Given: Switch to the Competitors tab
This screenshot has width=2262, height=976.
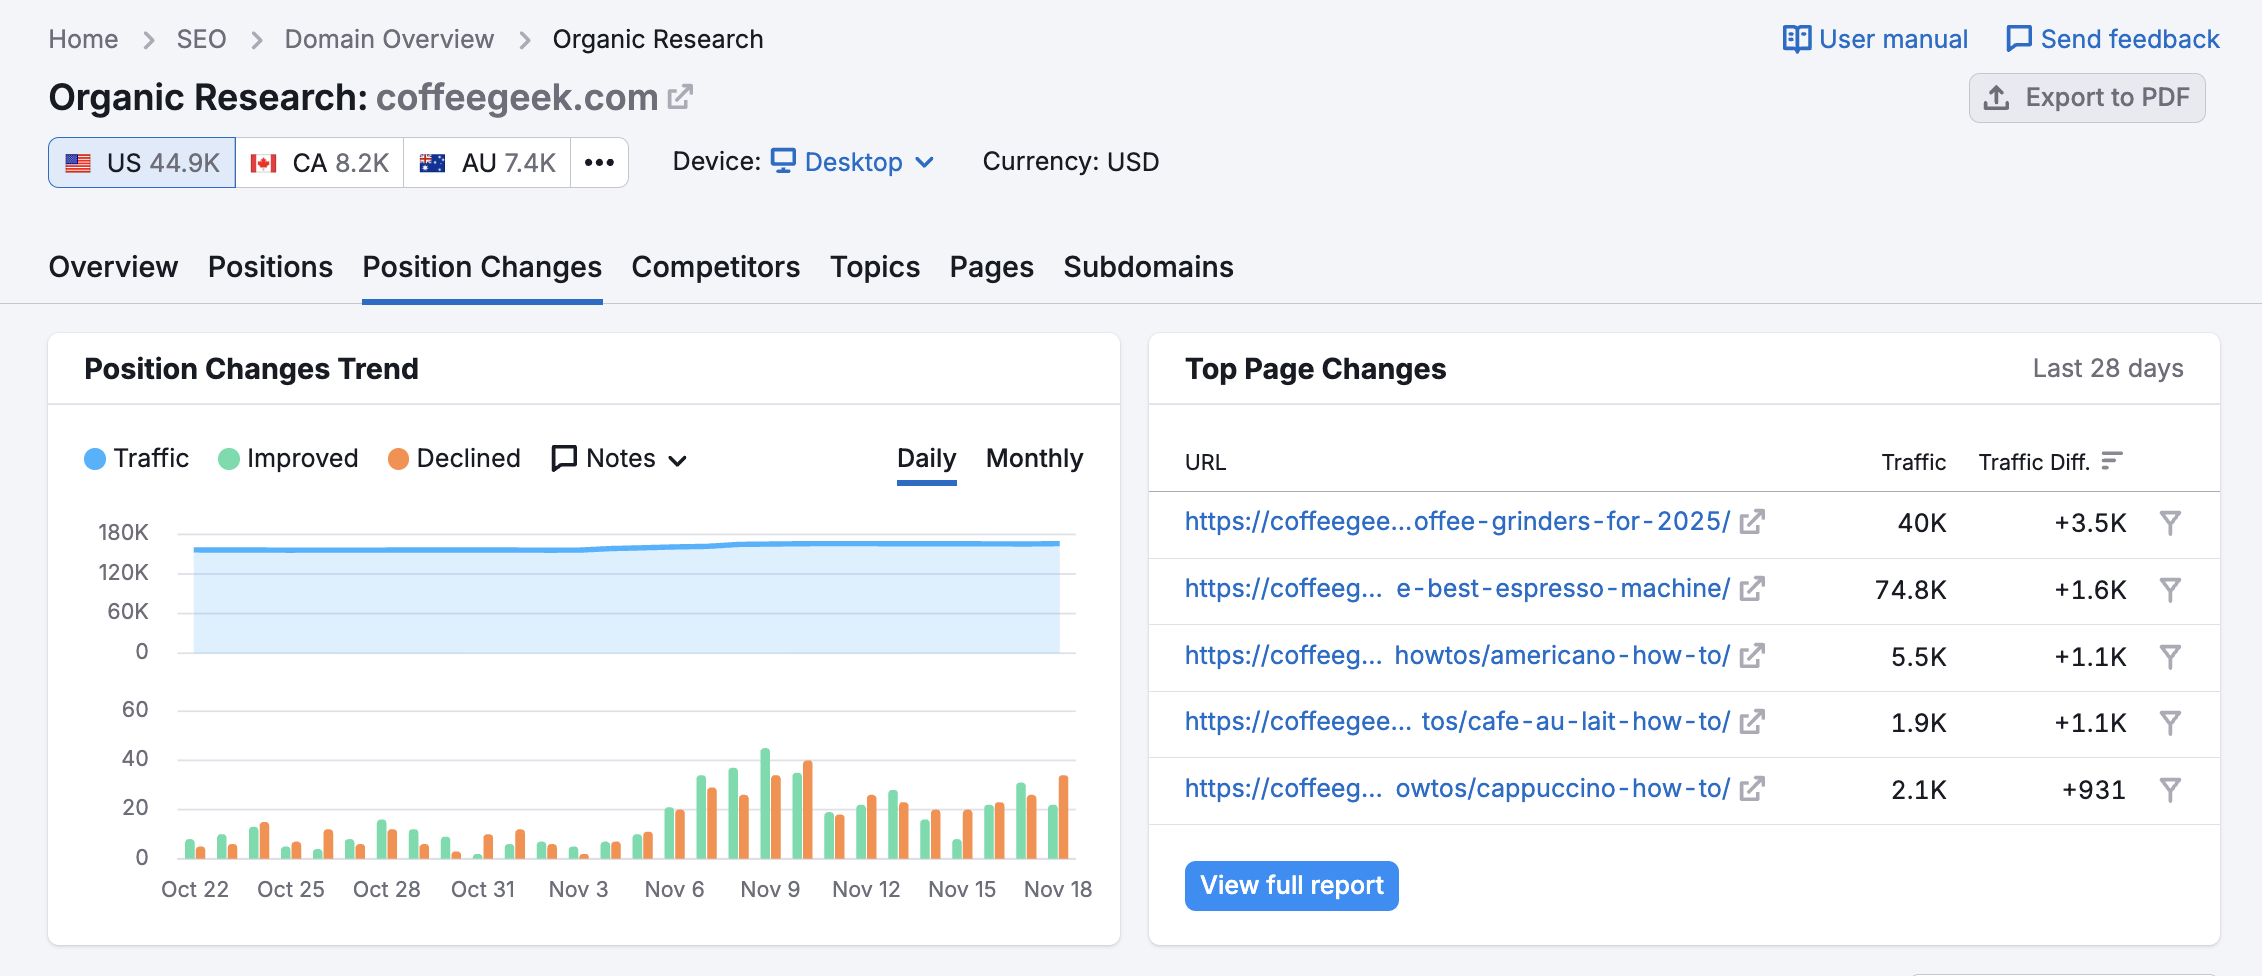Looking at the screenshot, I should (x=715, y=267).
